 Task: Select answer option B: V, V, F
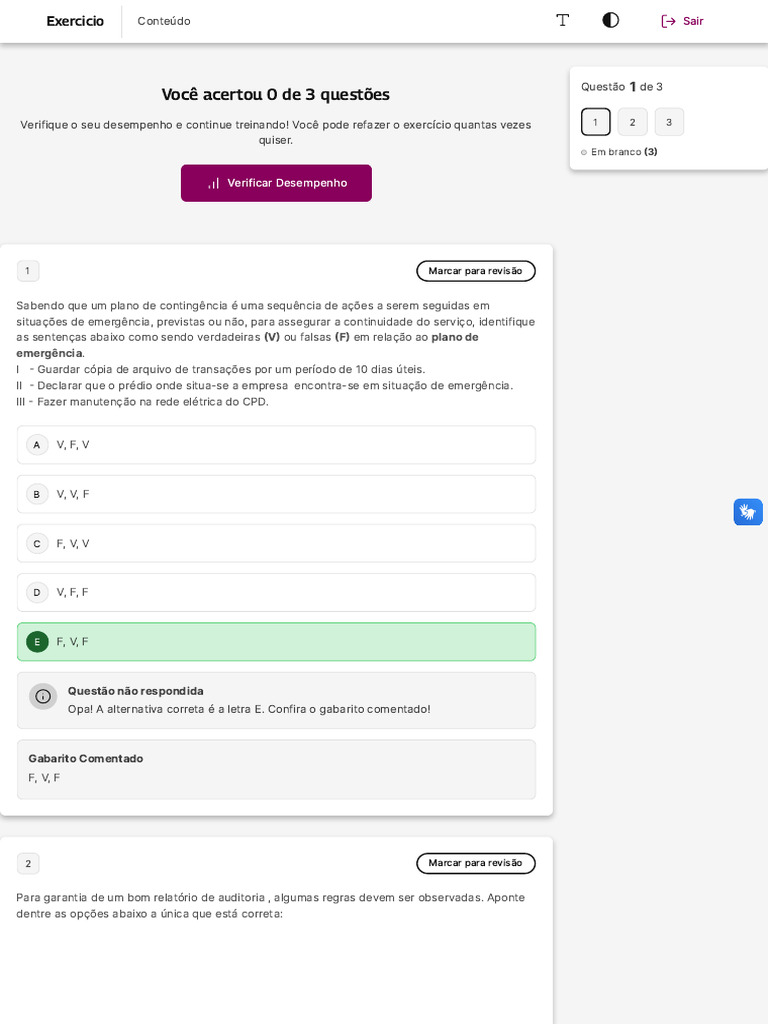pos(276,494)
